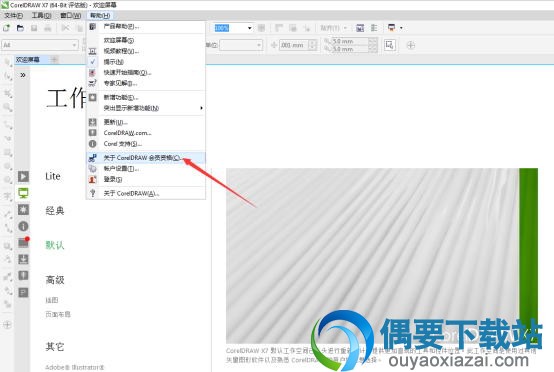The height and width of the screenshot is (372, 554).
Task: Select the 经典 (Classic) workspace option
Action: [55, 211]
